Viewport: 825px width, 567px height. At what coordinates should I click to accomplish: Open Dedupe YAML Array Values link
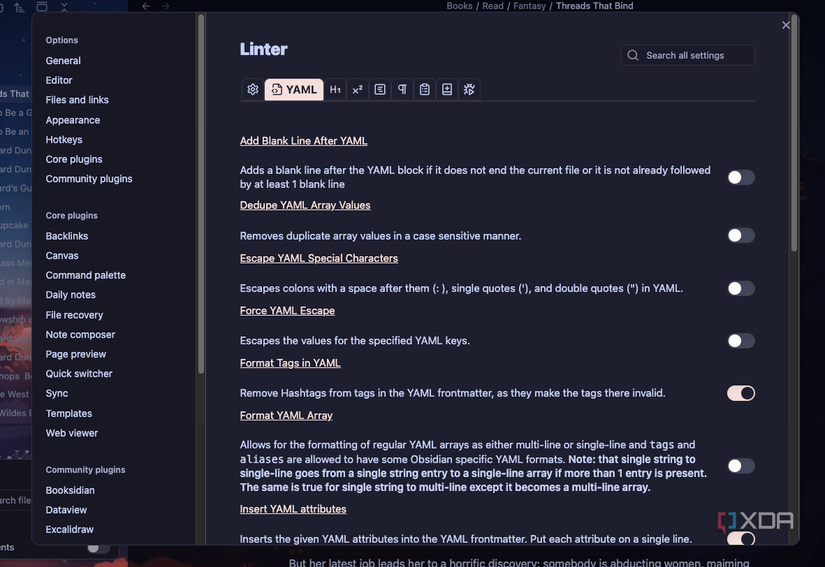click(x=305, y=205)
